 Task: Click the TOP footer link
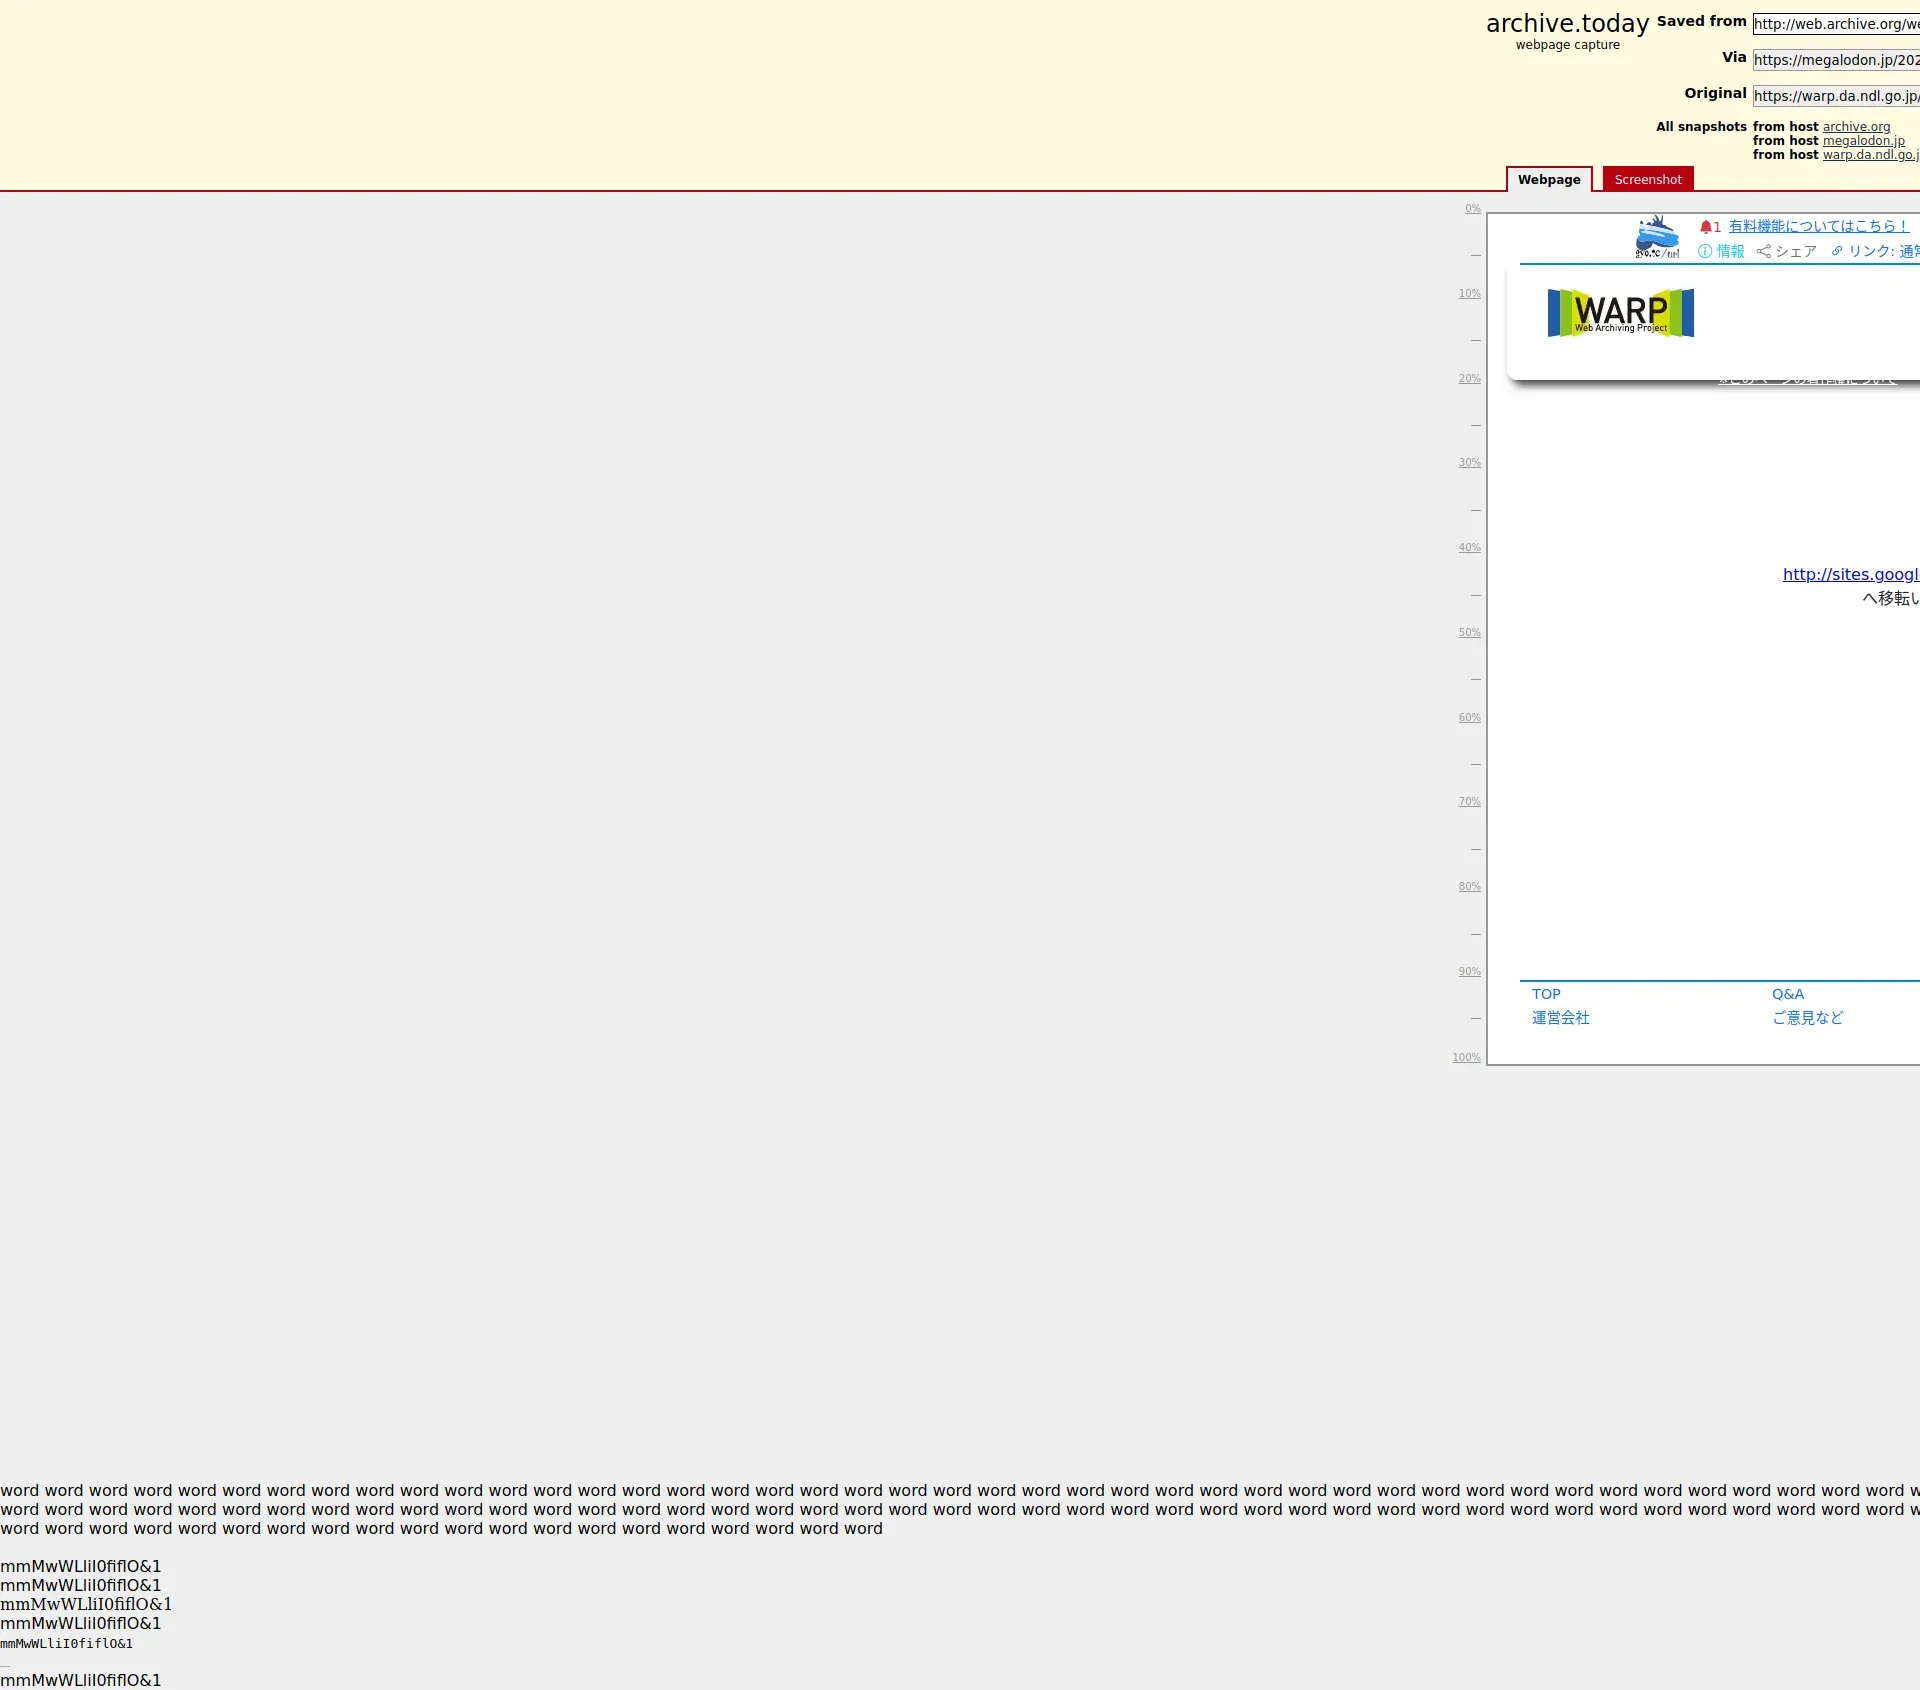click(x=1546, y=994)
